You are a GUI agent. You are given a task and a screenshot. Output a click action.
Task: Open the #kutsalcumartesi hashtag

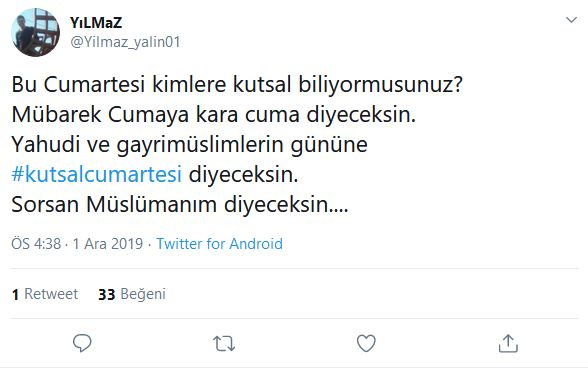97,174
